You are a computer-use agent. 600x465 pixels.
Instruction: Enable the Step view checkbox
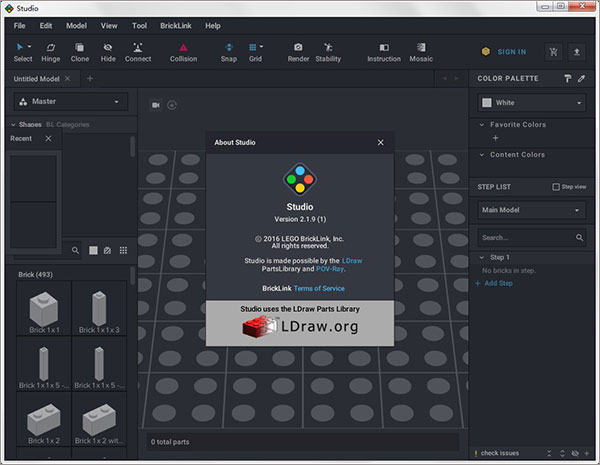click(x=556, y=187)
